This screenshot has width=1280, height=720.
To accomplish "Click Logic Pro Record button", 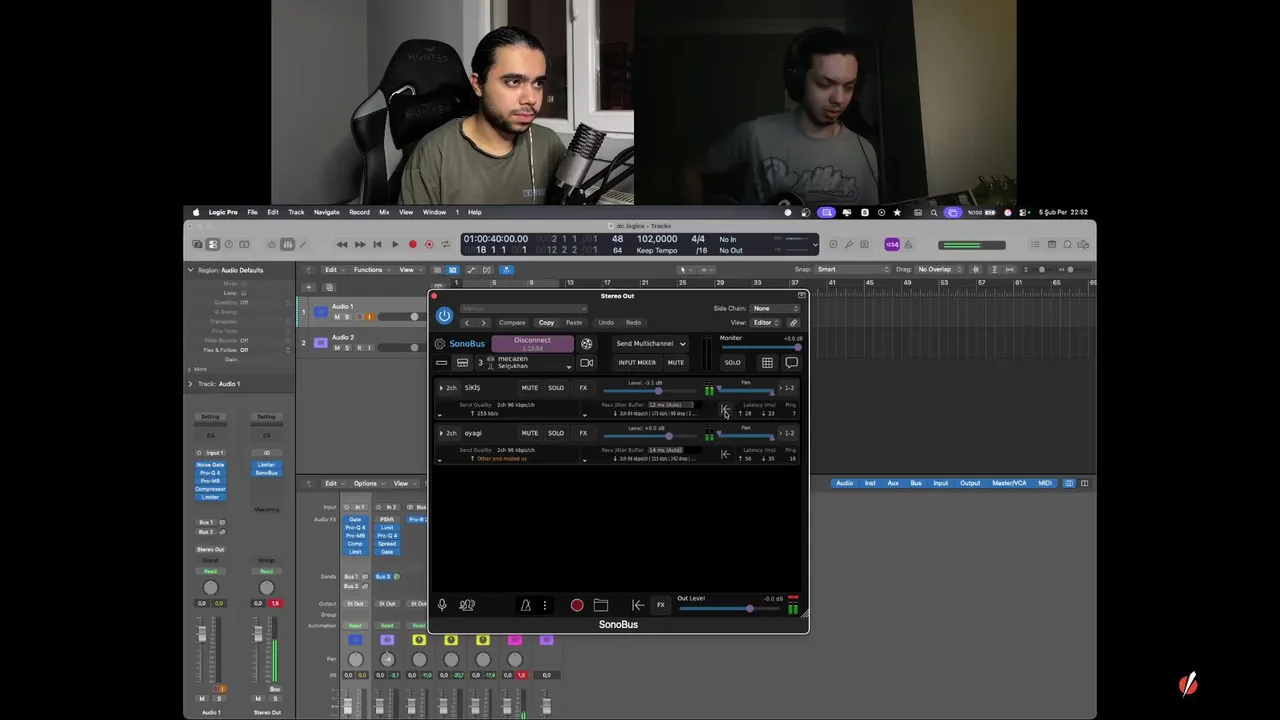I will tap(412, 244).
